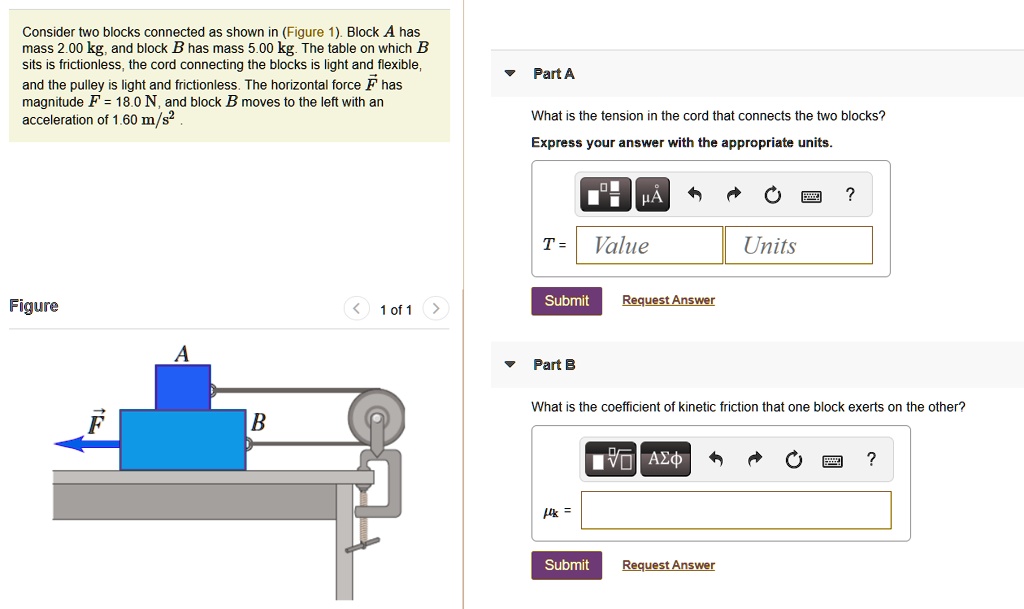
Task: Collapse the Part A section
Action: point(510,73)
